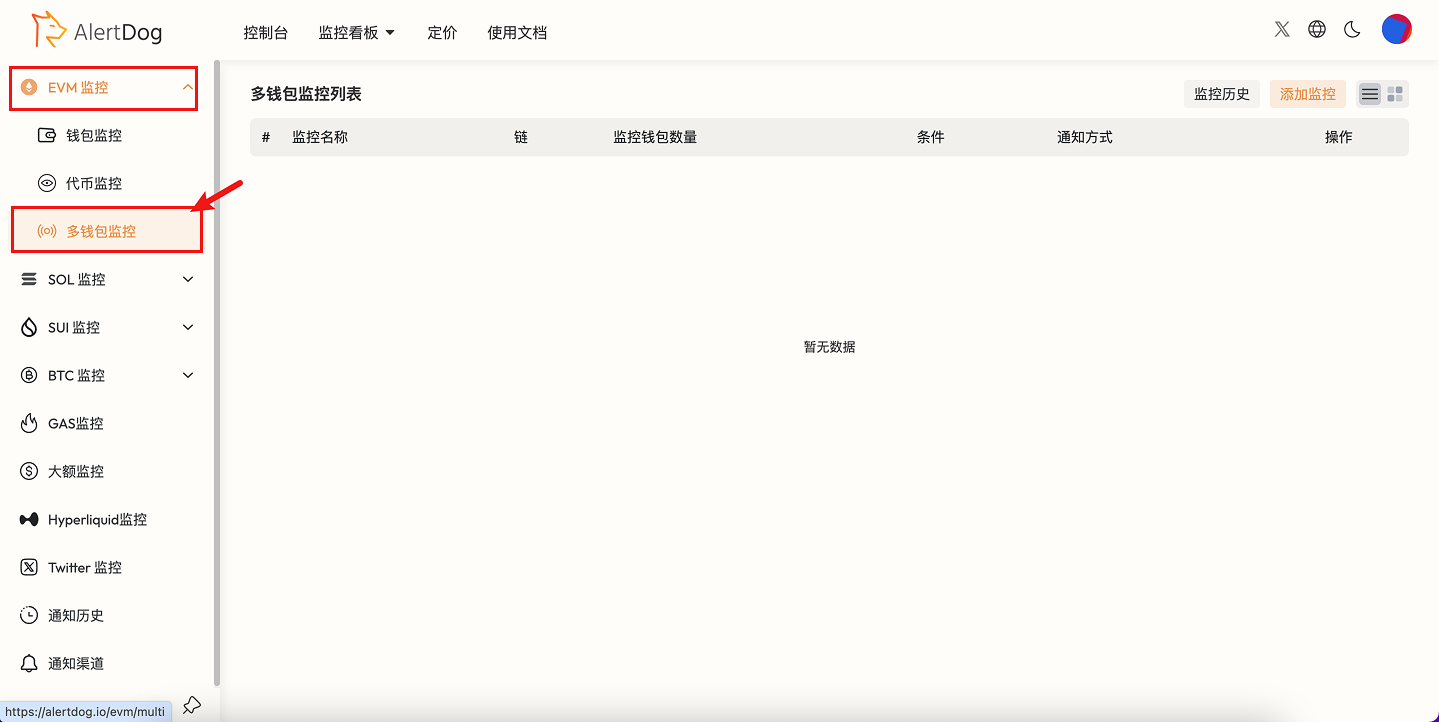Expand the SOL 监控 section
The width and height of the screenshot is (1439, 722).
pos(187,279)
